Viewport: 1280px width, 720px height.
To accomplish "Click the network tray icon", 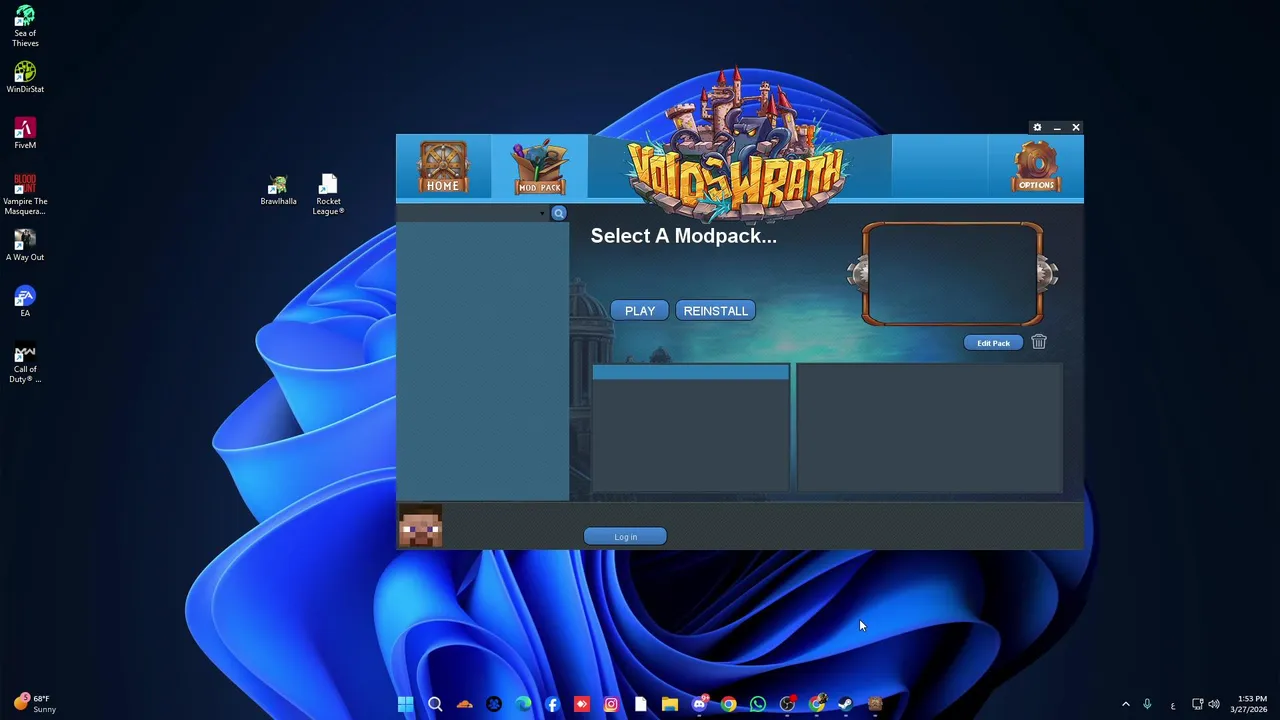I will click(x=1197, y=705).
